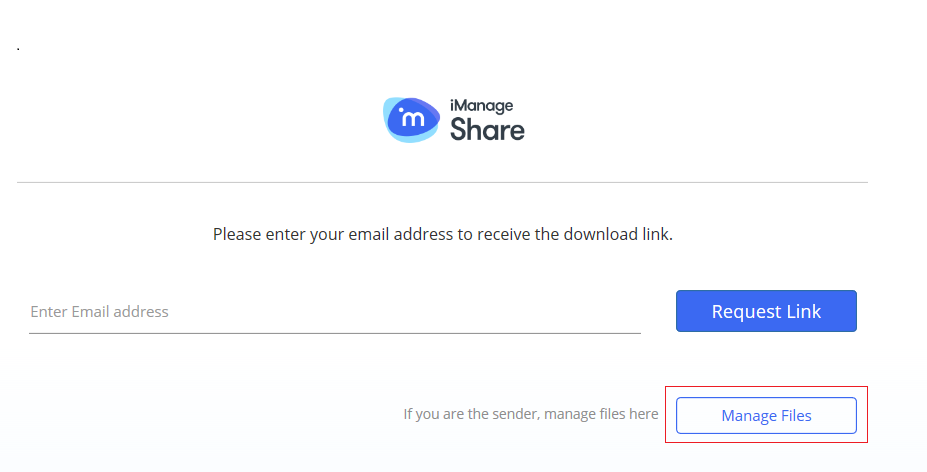This screenshot has width=927, height=472.
Task: Click the "Manage Files" label text
Action: point(766,416)
